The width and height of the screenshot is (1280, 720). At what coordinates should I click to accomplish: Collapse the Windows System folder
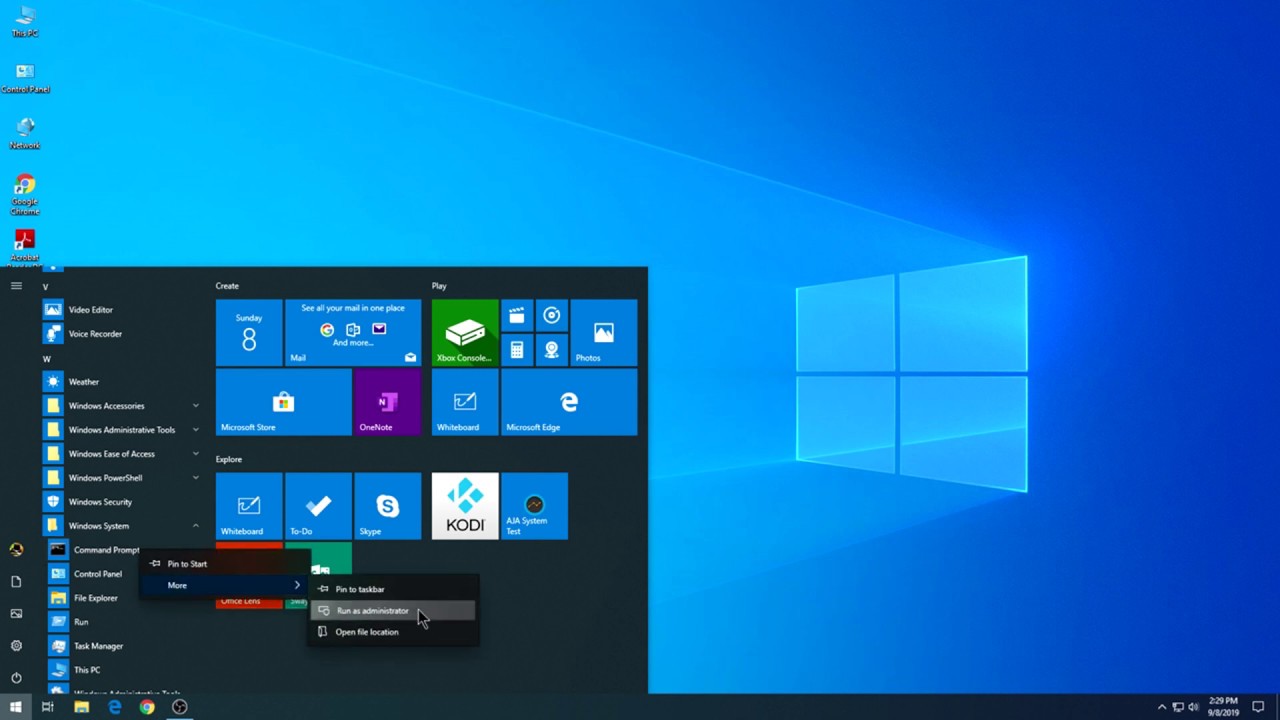point(123,526)
